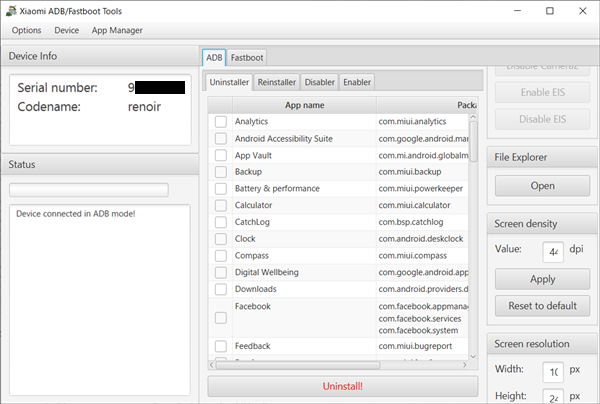Click the app list vertical scrollbar thumb
Image resolution: width=600 pixels, height=404 pixels.
coord(473,142)
